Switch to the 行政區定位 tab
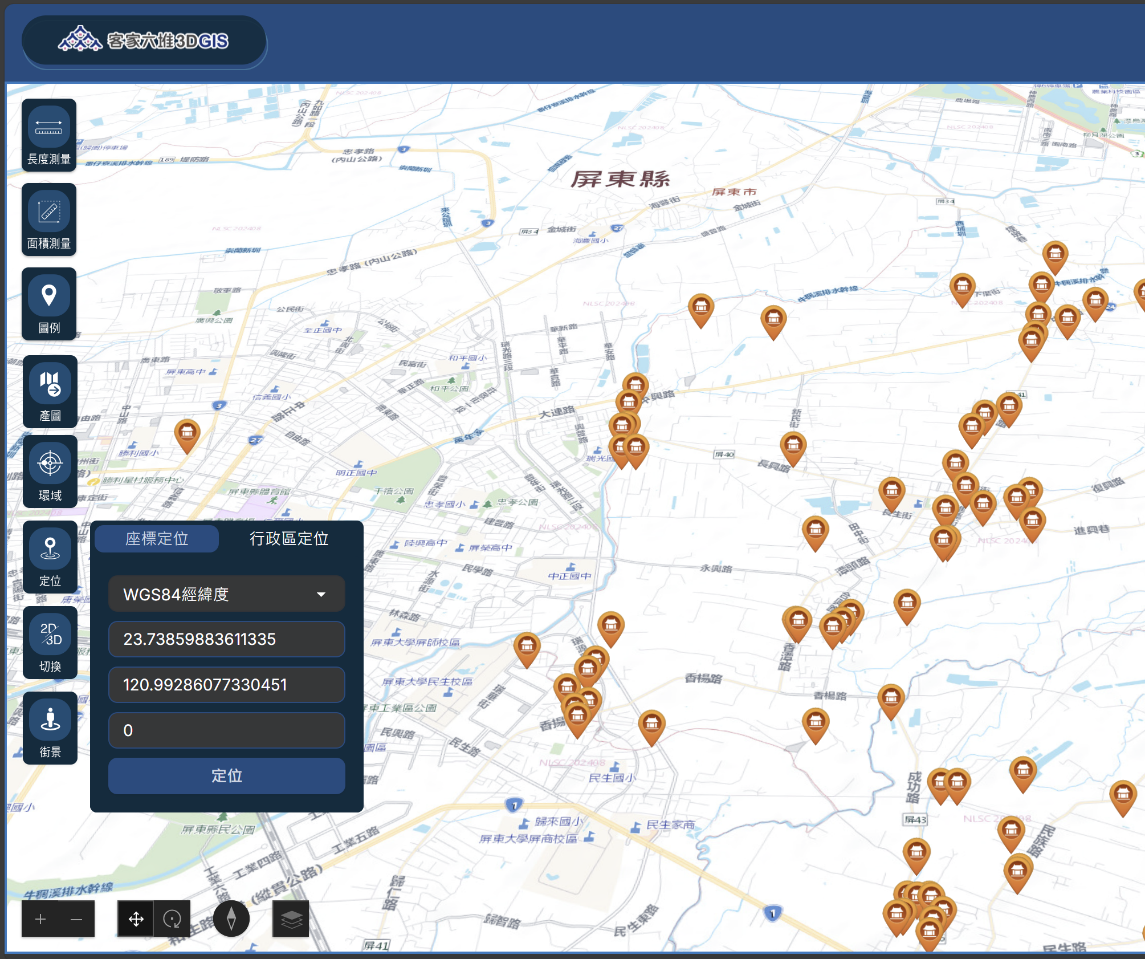The width and height of the screenshot is (1145, 959). (x=288, y=539)
